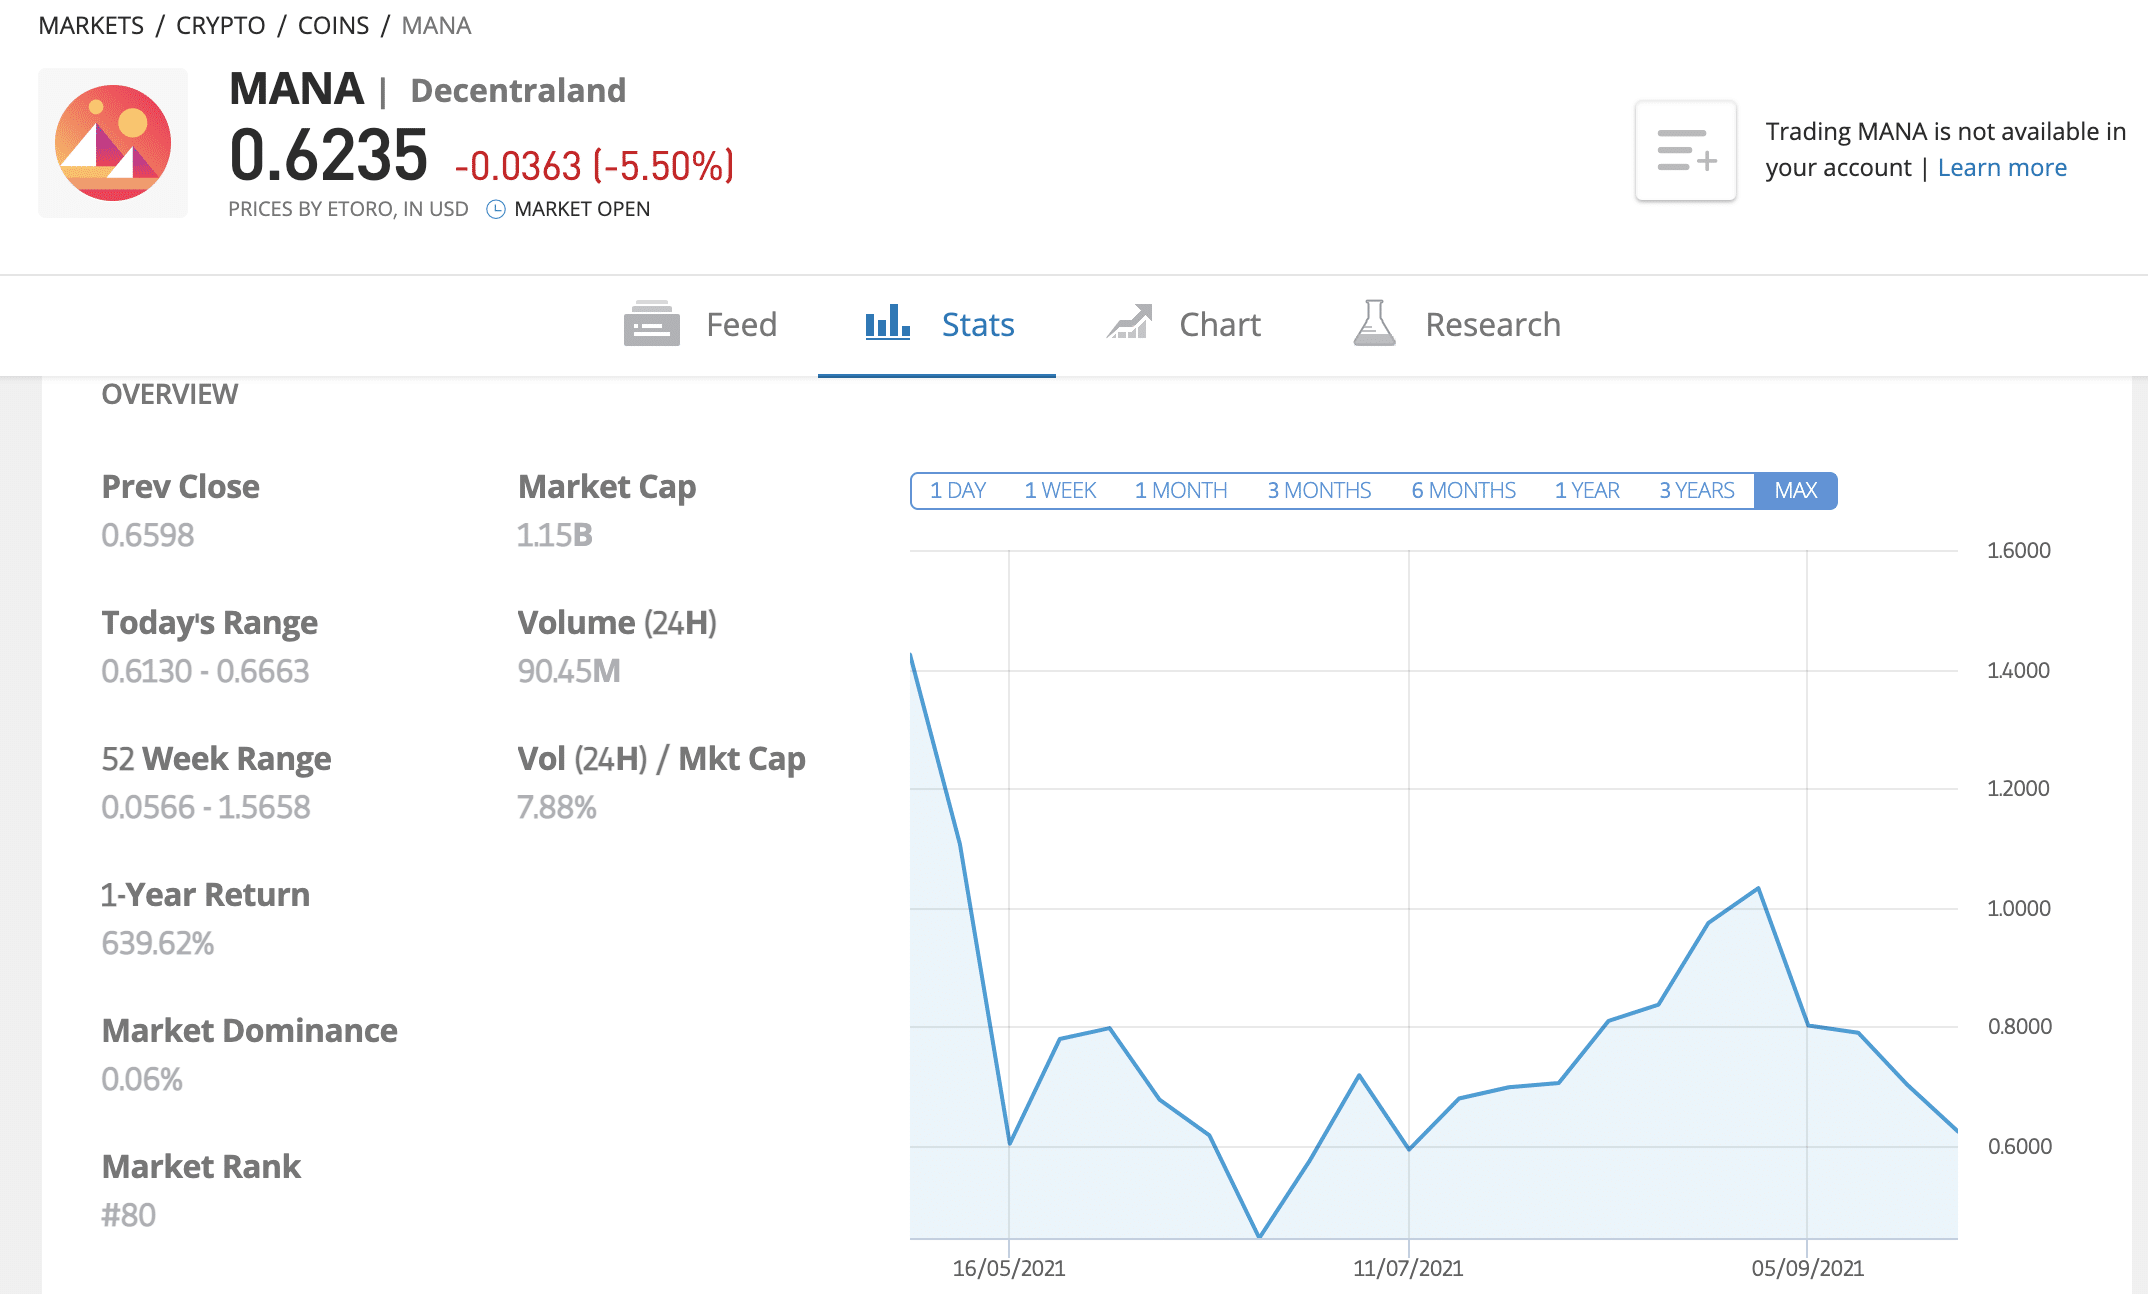Image resolution: width=2148 pixels, height=1294 pixels.
Task: Click the Decentraland MANA coin logo
Action: point(113,143)
